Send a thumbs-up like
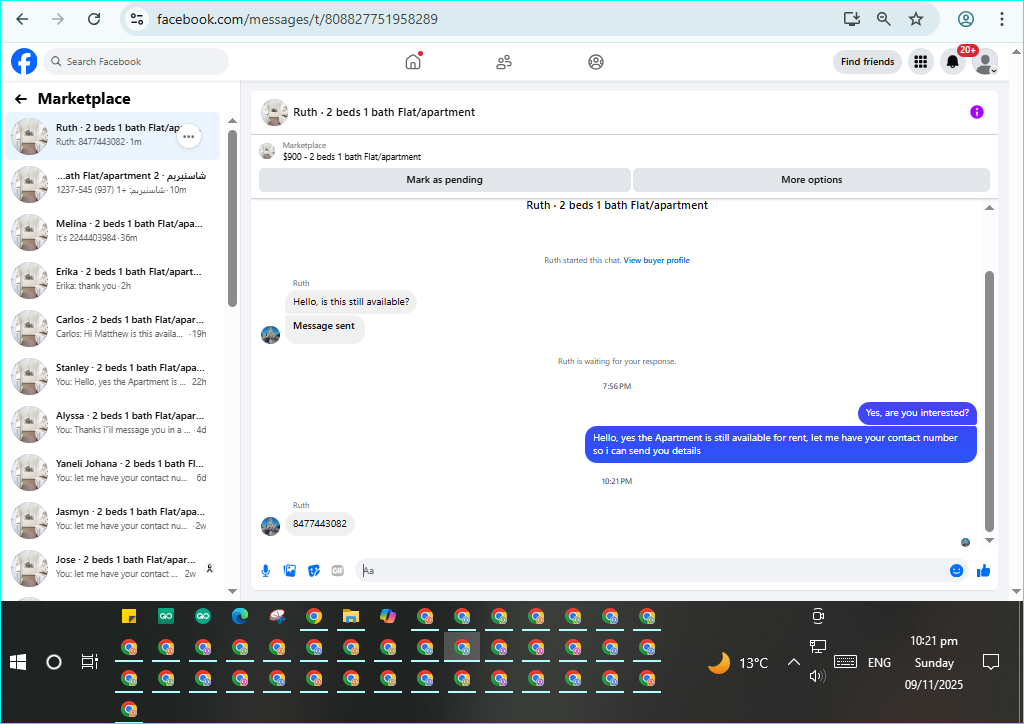Screen dimensions: 1024x724 tap(984, 571)
